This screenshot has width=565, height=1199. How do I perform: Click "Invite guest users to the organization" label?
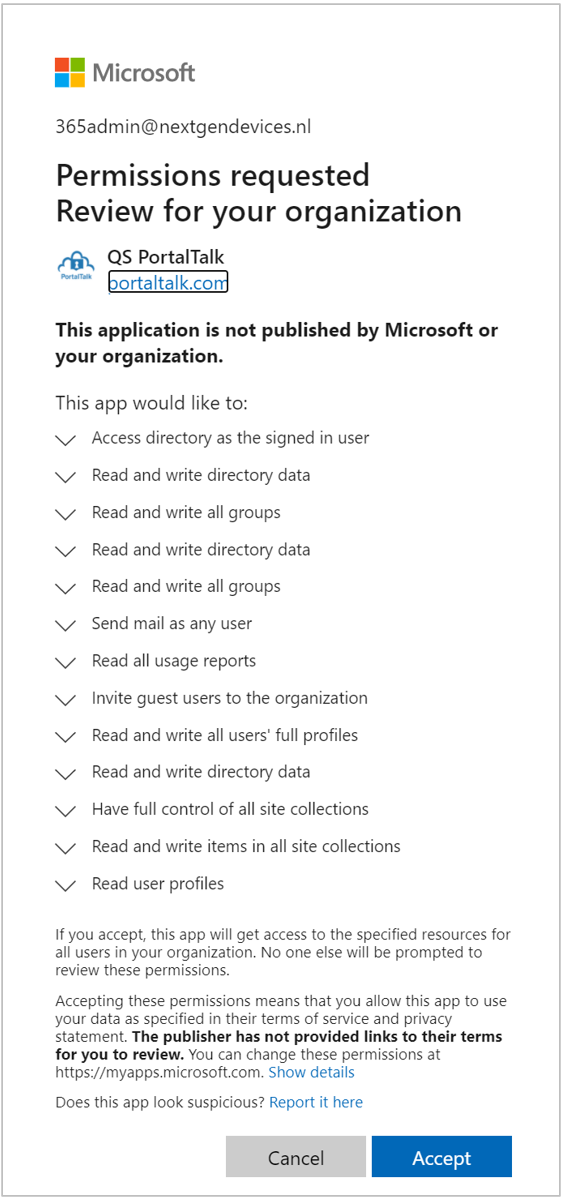(229, 698)
